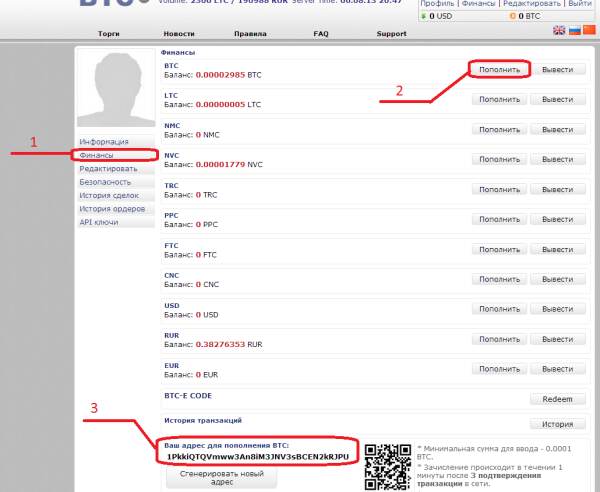The width and height of the screenshot is (600, 492).
Task: Click the BTC deposit address text
Action: pyautogui.click(x=258, y=456)
